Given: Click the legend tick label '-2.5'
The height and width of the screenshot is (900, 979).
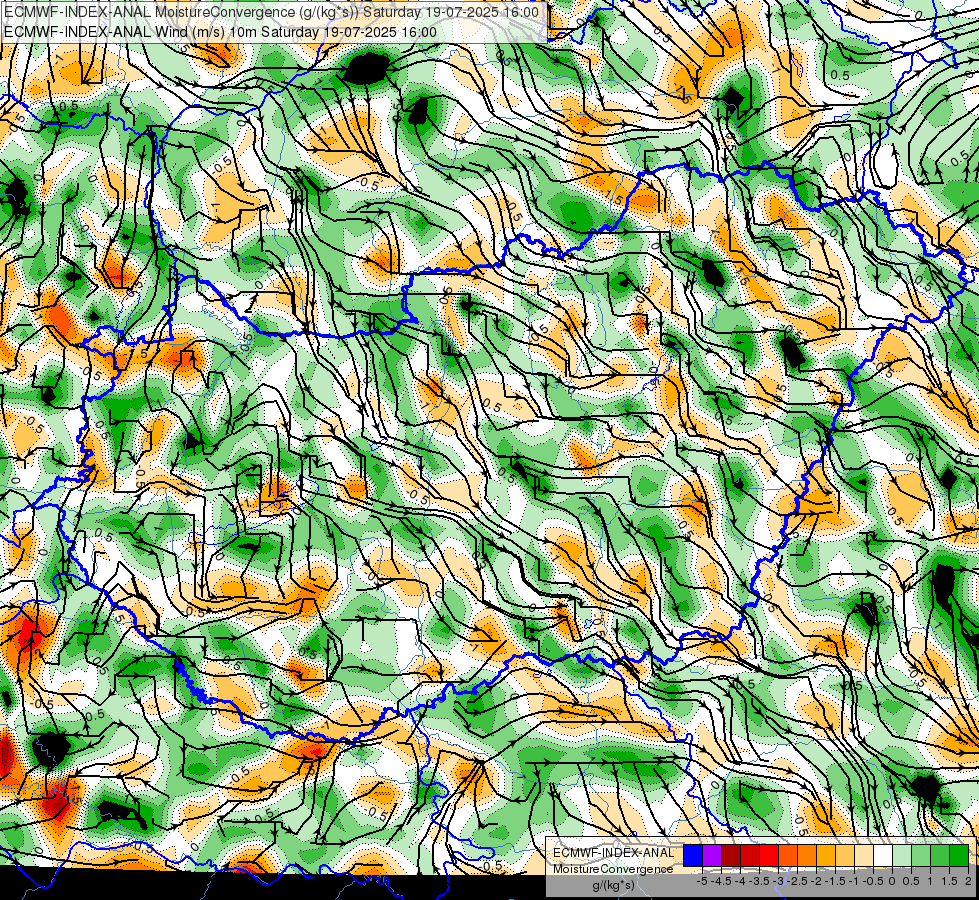Looking at the screenshot, I should (x=797, y=881).
